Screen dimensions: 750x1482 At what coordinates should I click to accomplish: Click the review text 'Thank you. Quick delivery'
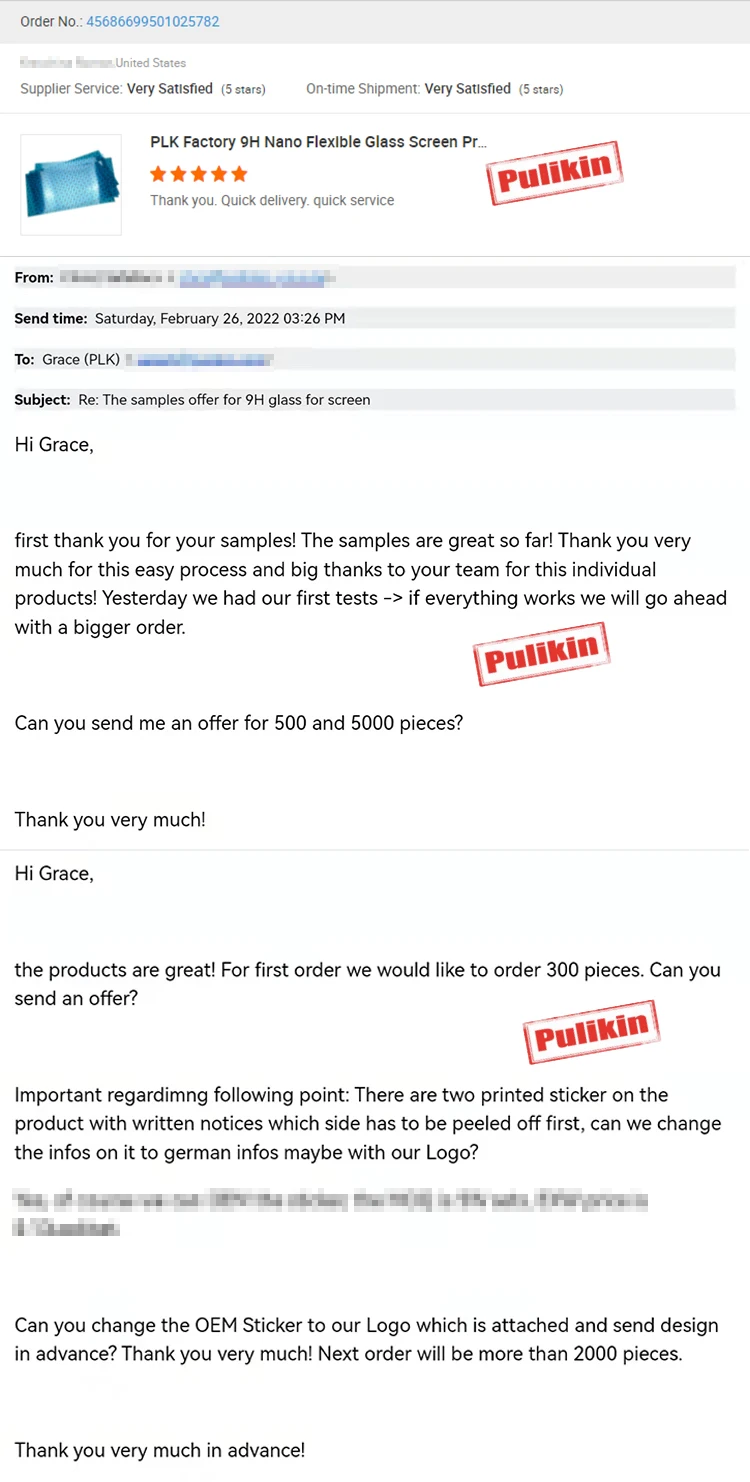(x=272, y=200)
